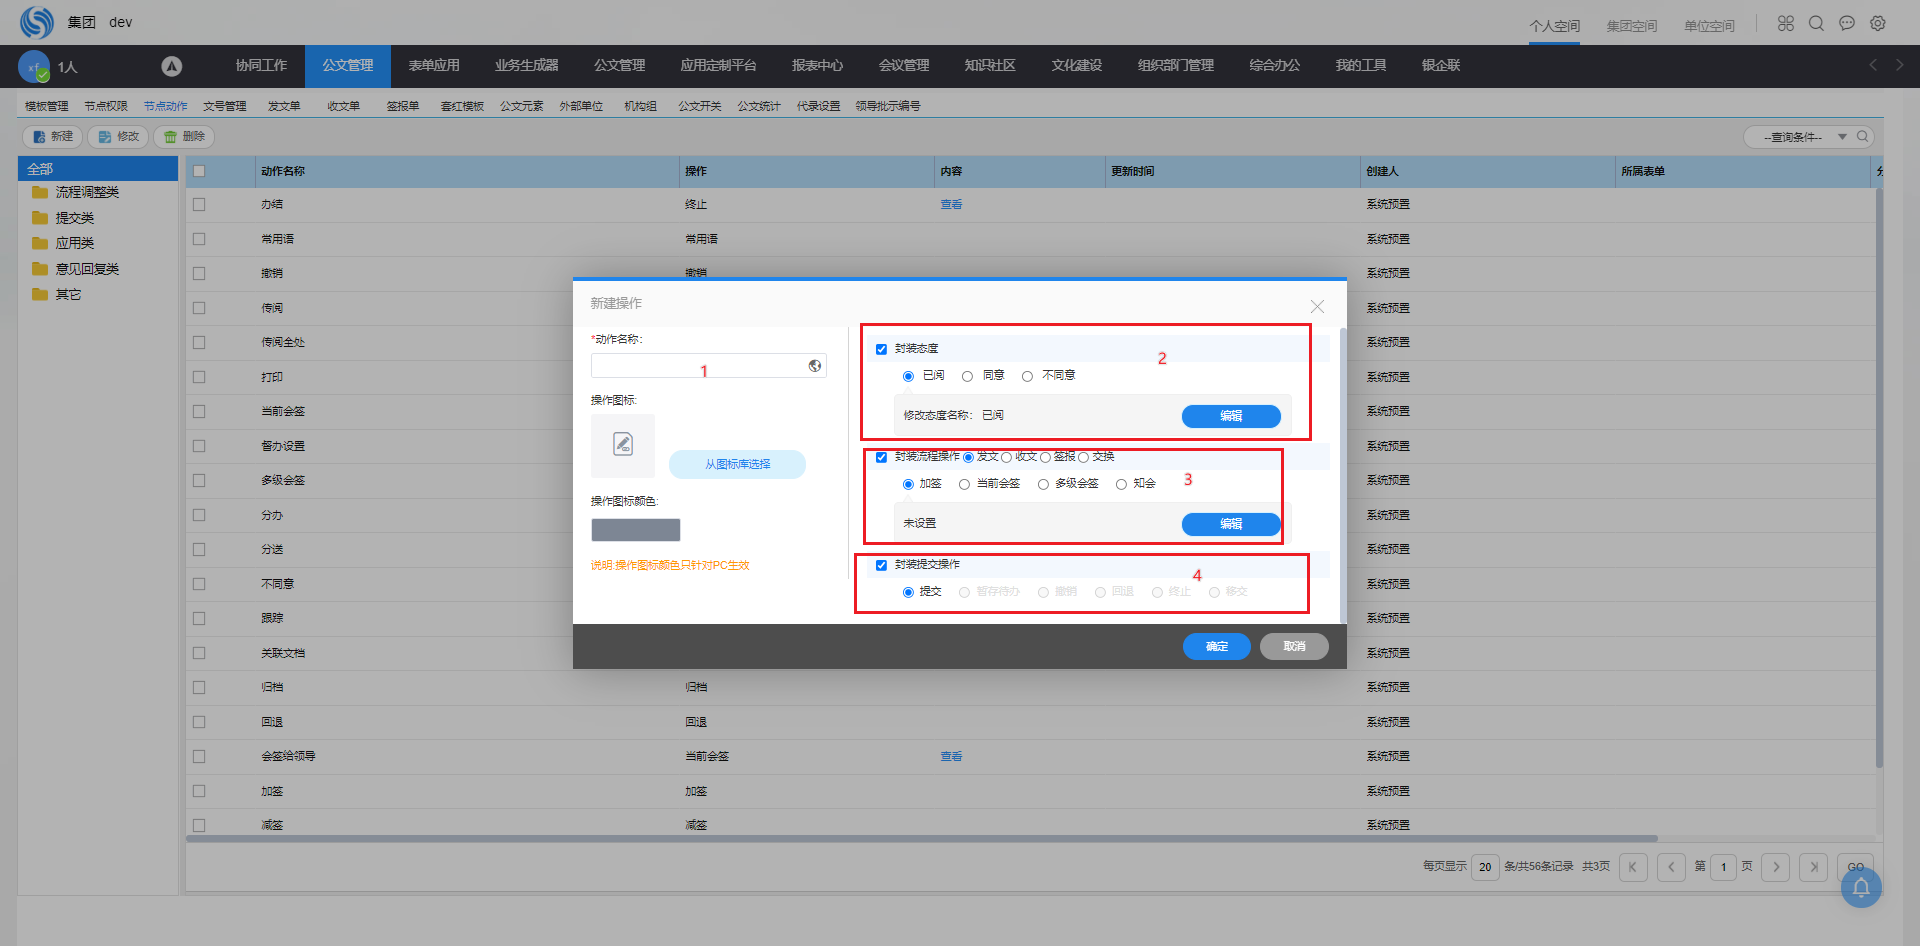Click the globe icon in action name field
This screenshot has width=1920, height=946.
coord(815,366)
